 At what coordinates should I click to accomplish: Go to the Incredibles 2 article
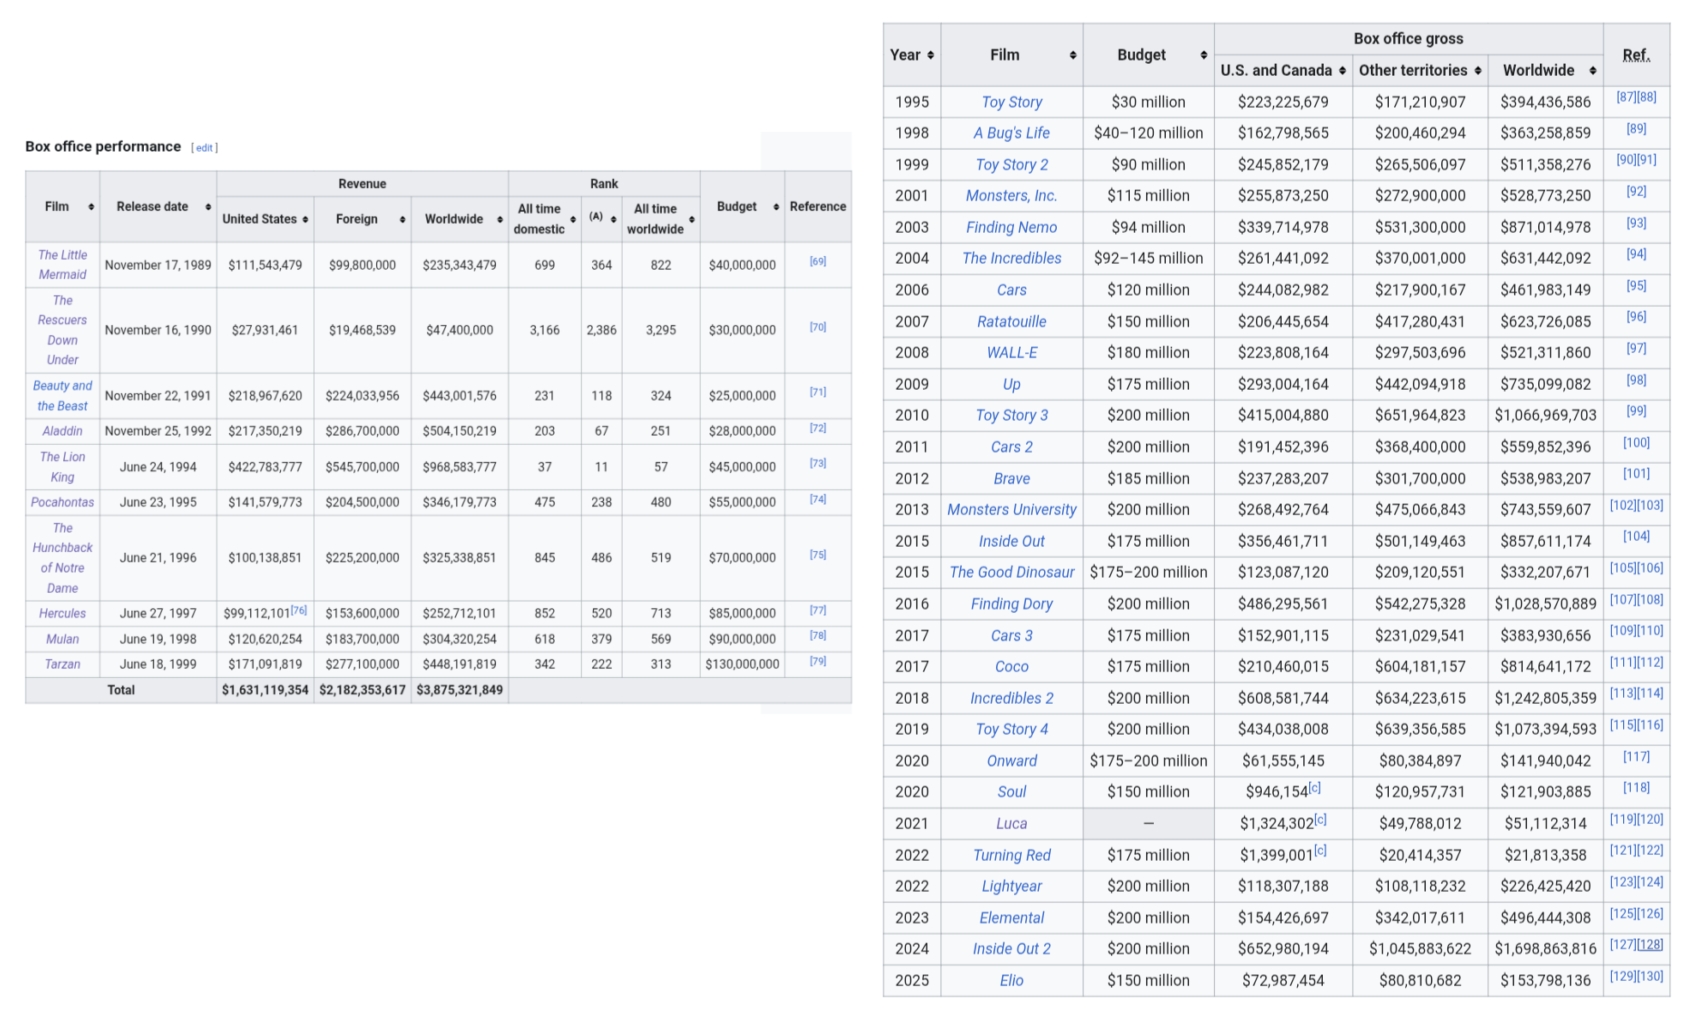click(x=1011, y=698)
